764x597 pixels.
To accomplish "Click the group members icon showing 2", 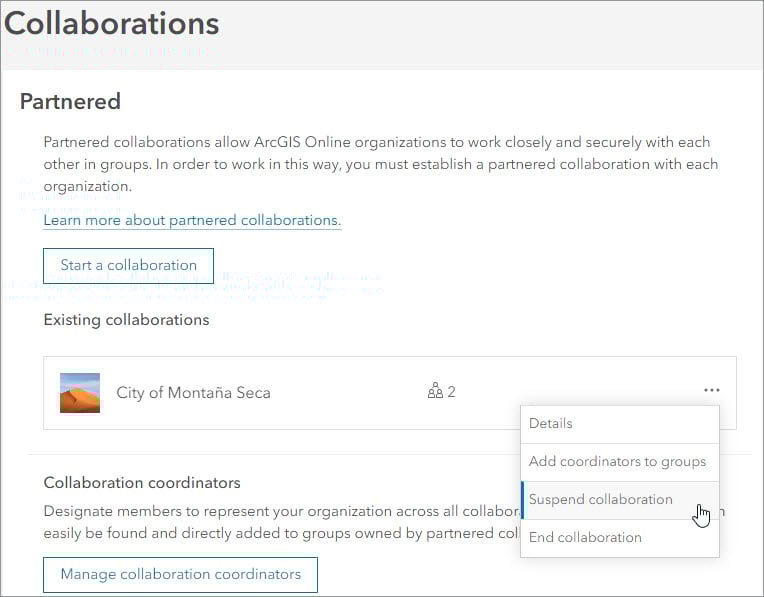I will [x=435, y=391].
